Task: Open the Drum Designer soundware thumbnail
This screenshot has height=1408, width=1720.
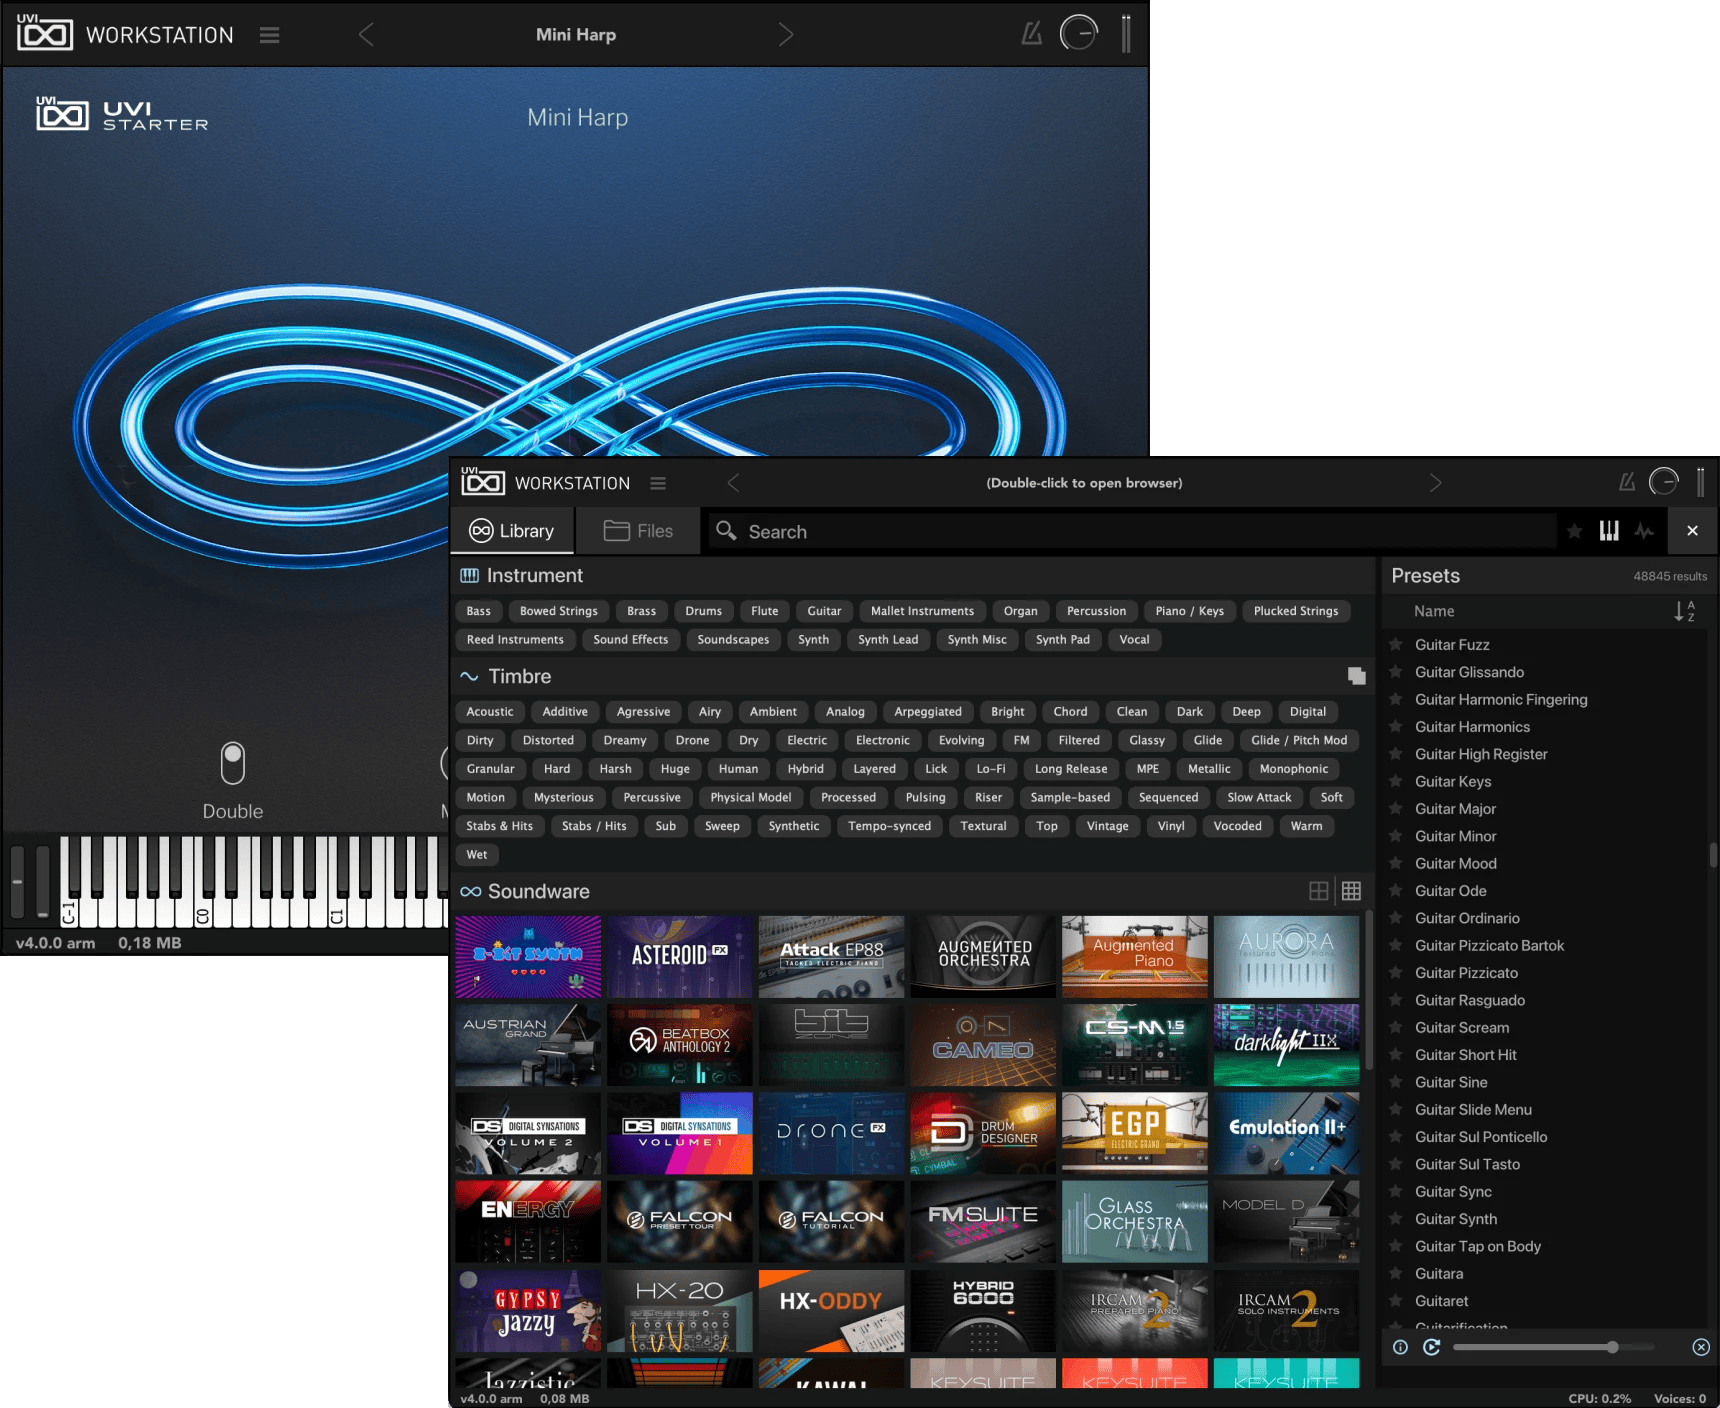Action: (983, 1133)
